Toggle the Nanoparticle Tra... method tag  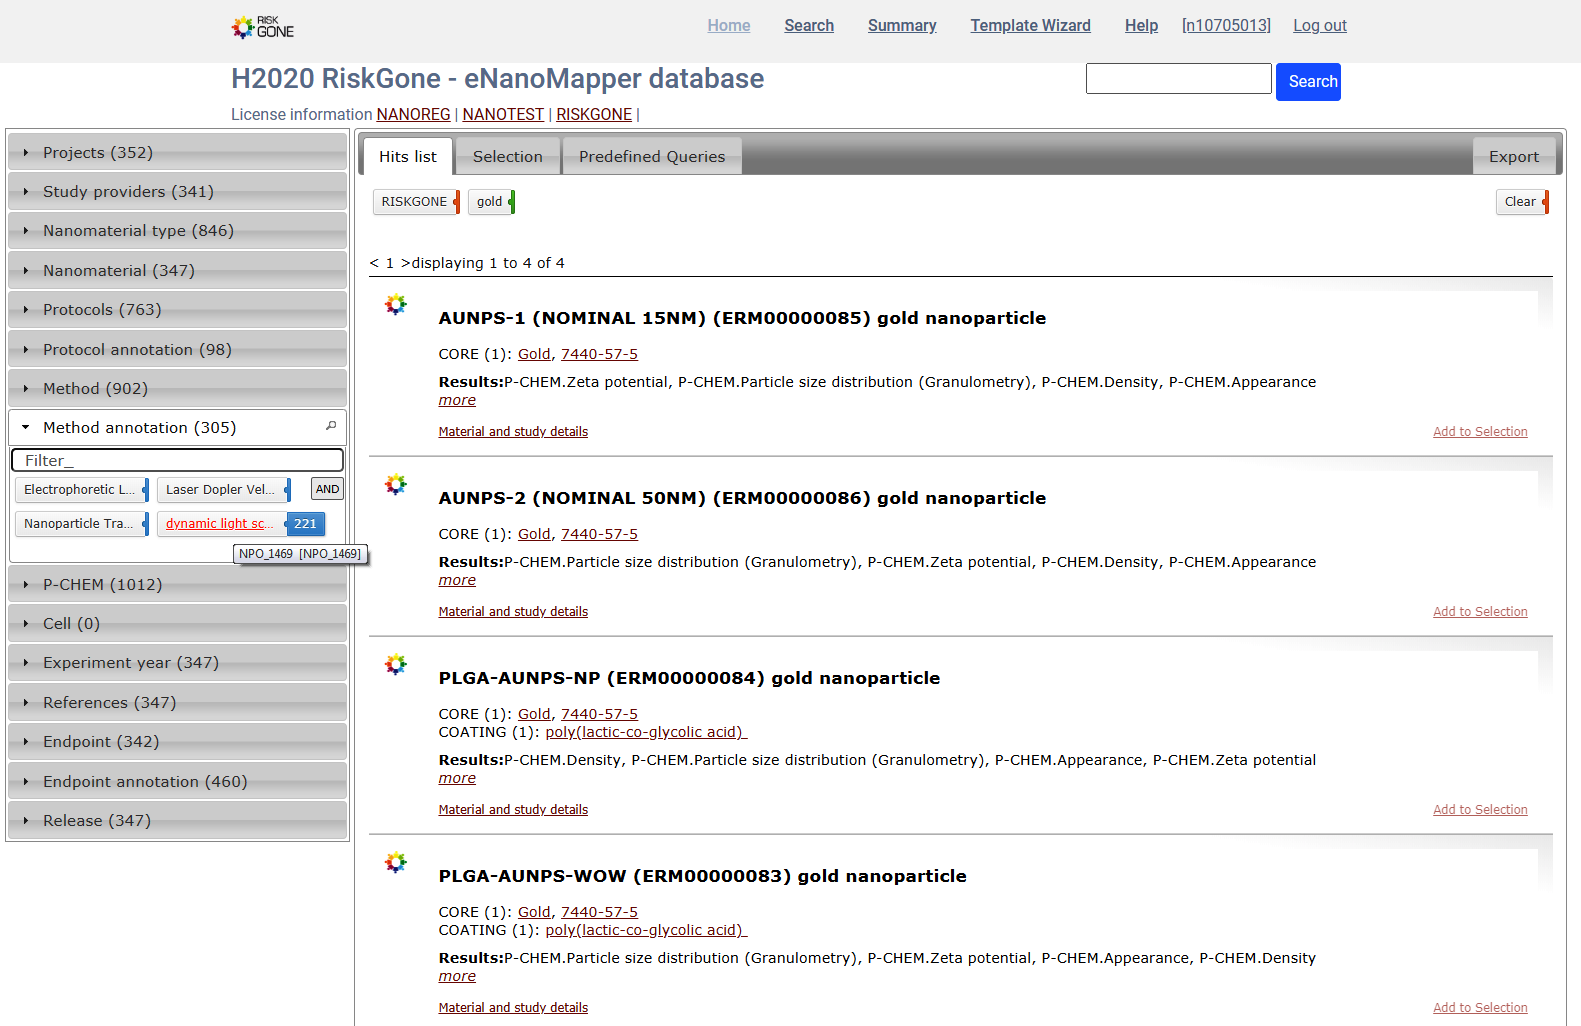coord(79,524)
